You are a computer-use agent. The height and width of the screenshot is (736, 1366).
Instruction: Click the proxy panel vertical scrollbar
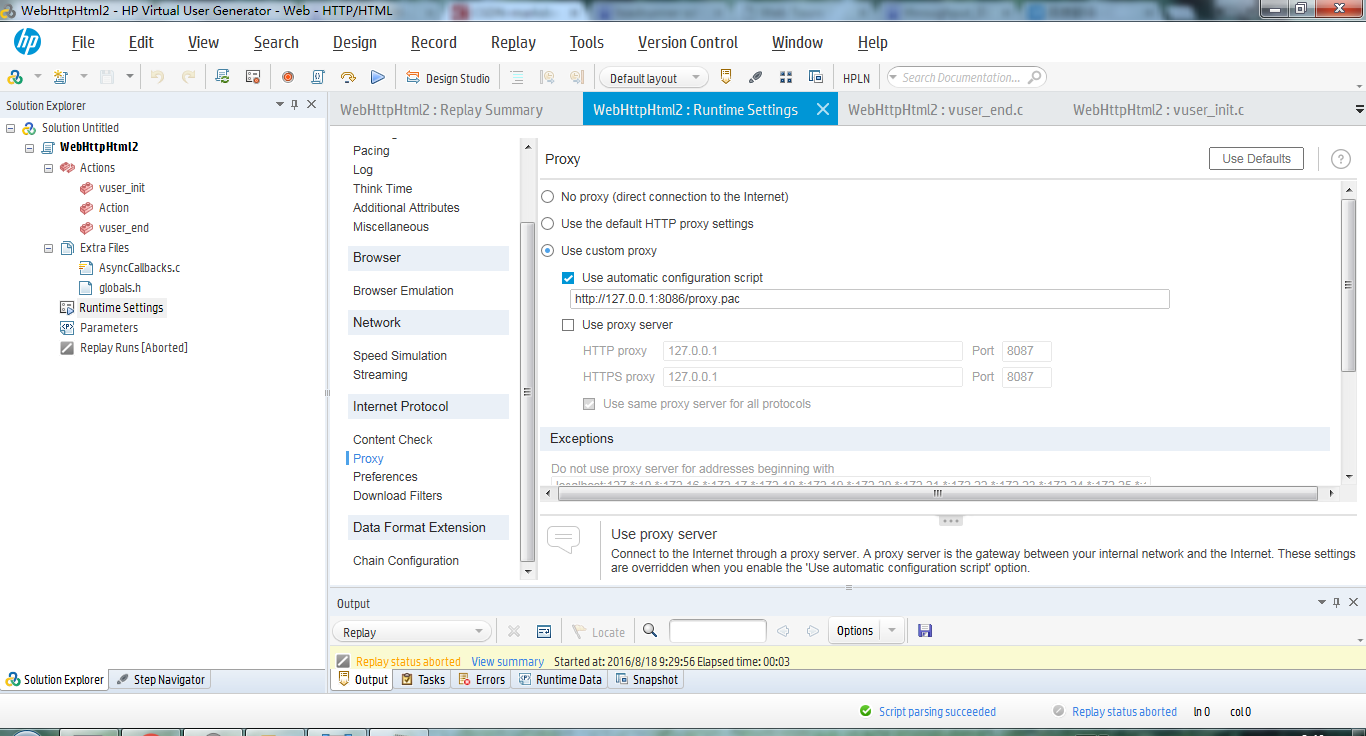(1348, 284)
